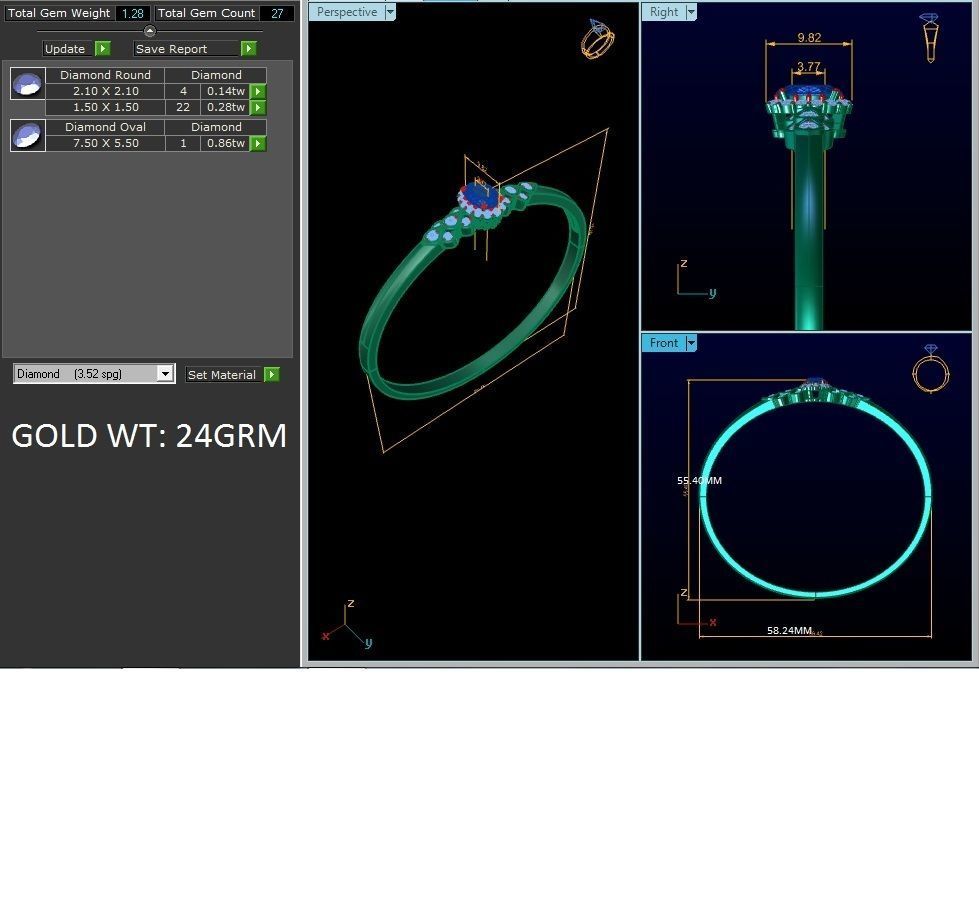Click the Front viewport label
Screen dimensions: 979x918
[664, 343]
